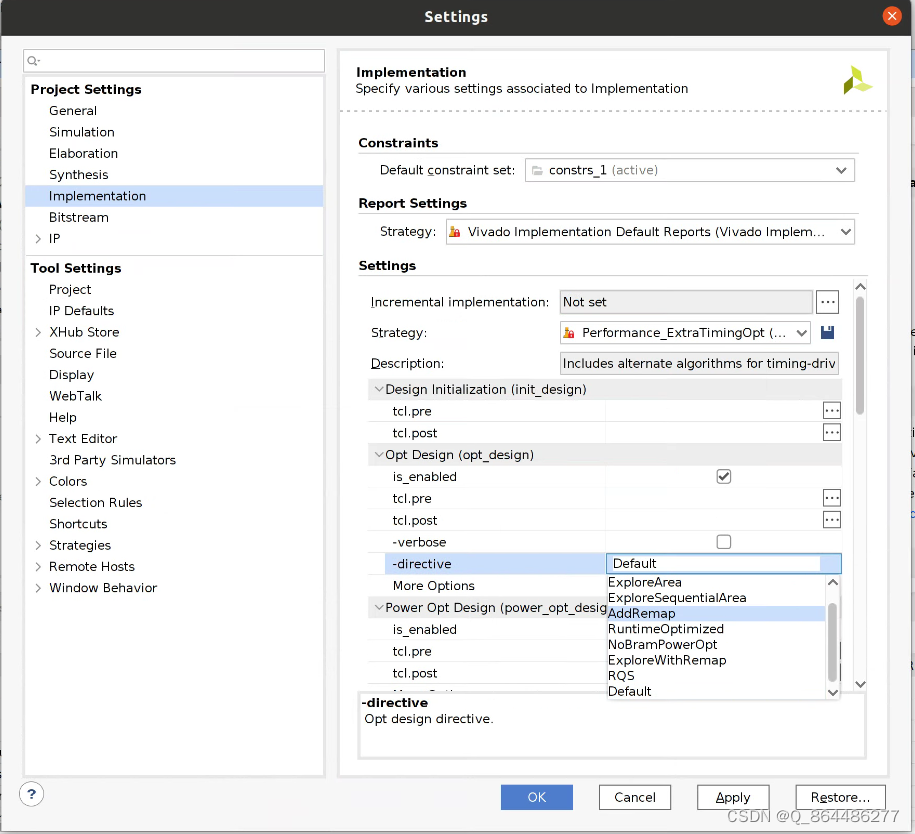Screen dimensions: 915x834
Task: Select RuntimeOptimized from the directive list
Action: click(665, 629)
